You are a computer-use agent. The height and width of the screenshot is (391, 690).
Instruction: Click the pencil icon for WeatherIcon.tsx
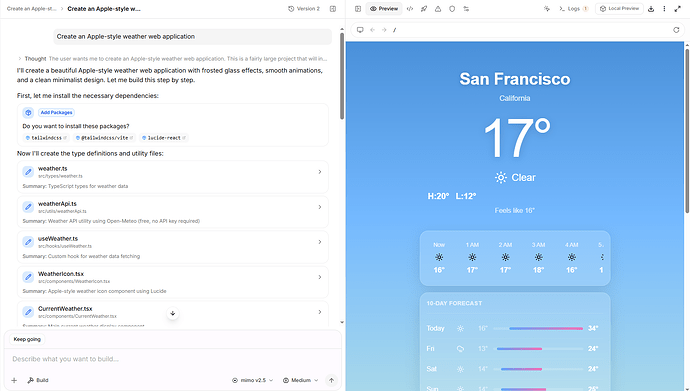(x=28, y=277)
